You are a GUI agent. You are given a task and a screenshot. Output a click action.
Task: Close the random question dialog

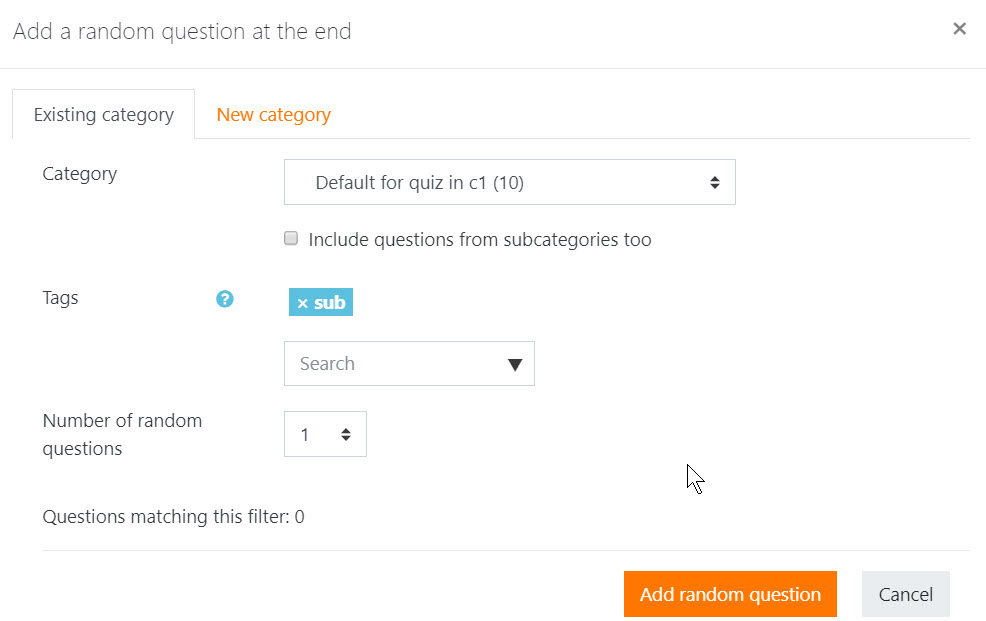click(x=959, y=28)
